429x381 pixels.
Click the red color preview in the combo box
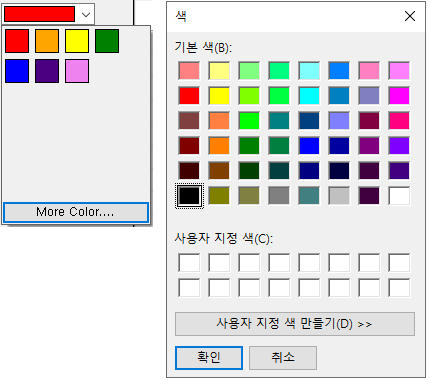(39, 14)
